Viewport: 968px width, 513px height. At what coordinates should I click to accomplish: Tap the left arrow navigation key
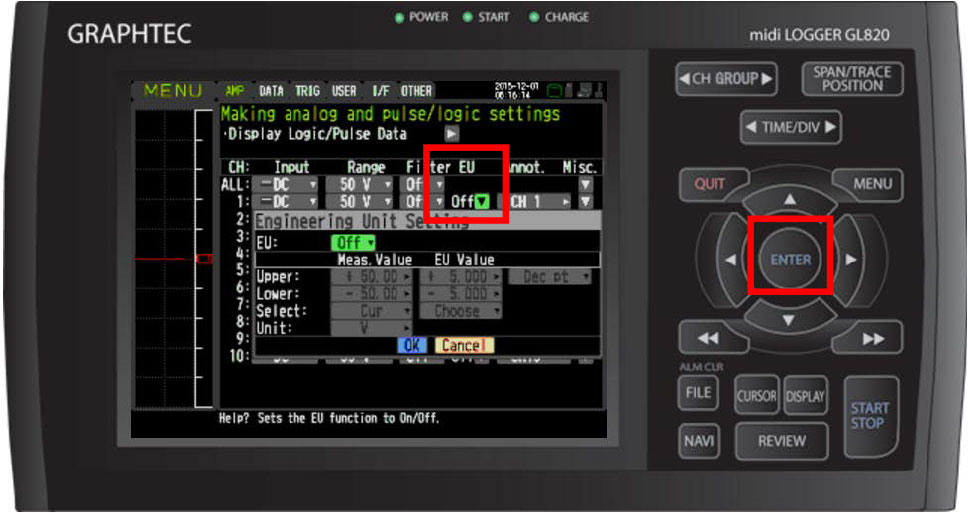[729, 260]
